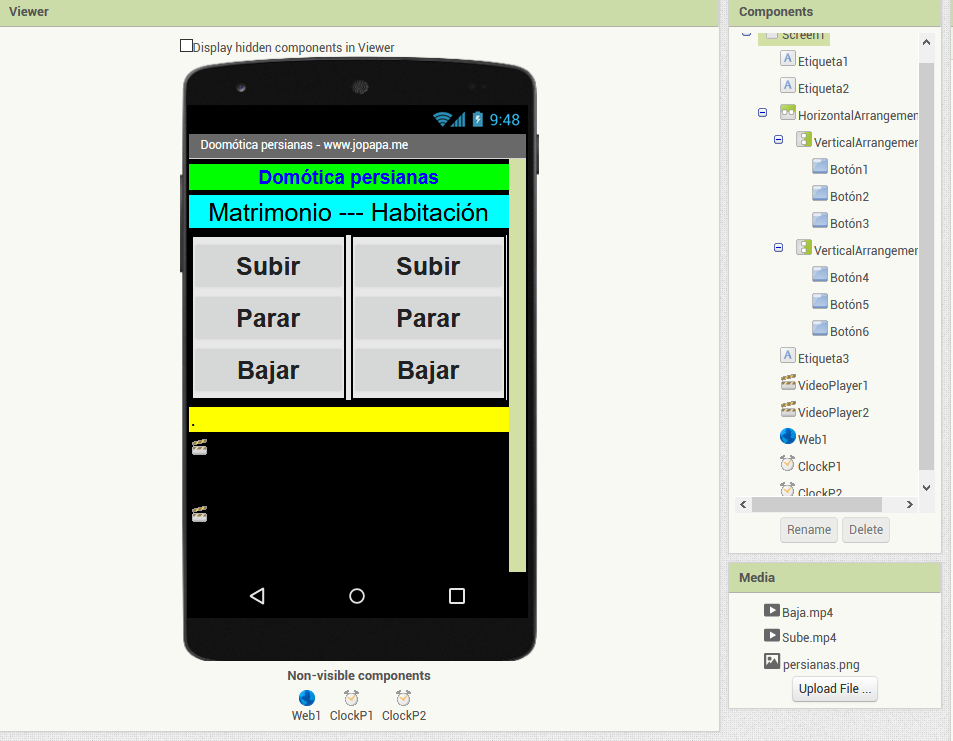Select Botón4 in the component tree
The height and width of the screenshot is (741, 953).
(849, 277)
